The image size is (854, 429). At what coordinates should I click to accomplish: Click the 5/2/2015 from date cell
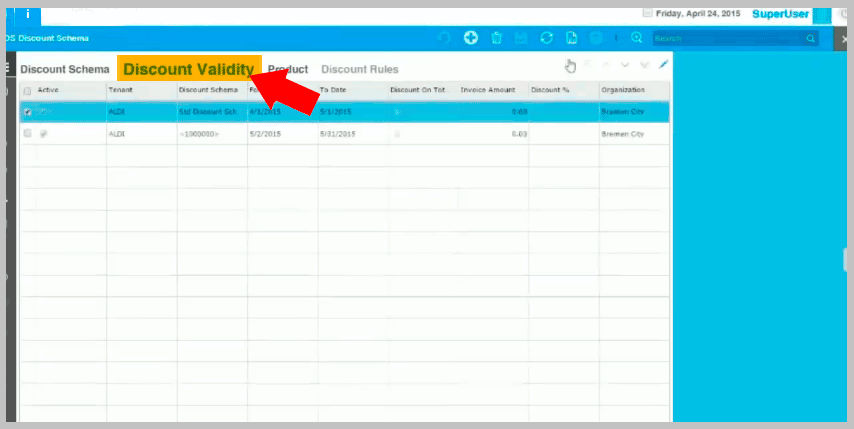tap(283, 133)
